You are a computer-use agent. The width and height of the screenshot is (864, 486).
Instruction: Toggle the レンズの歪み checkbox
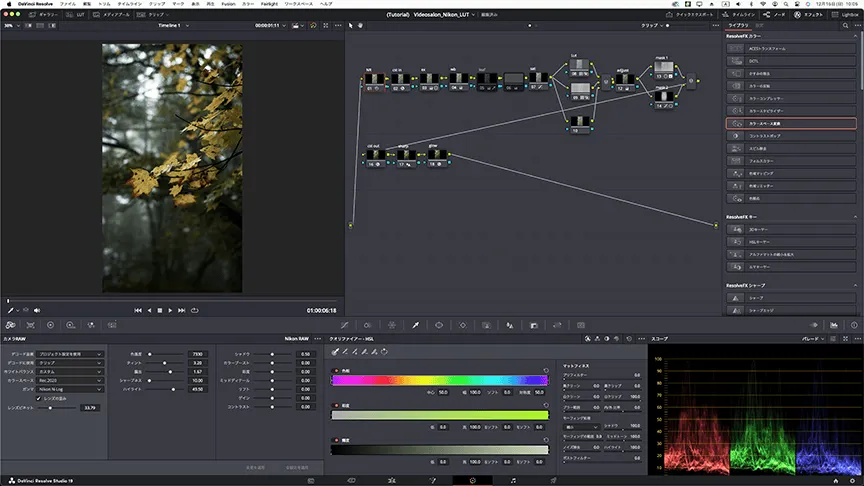[37, 398]
